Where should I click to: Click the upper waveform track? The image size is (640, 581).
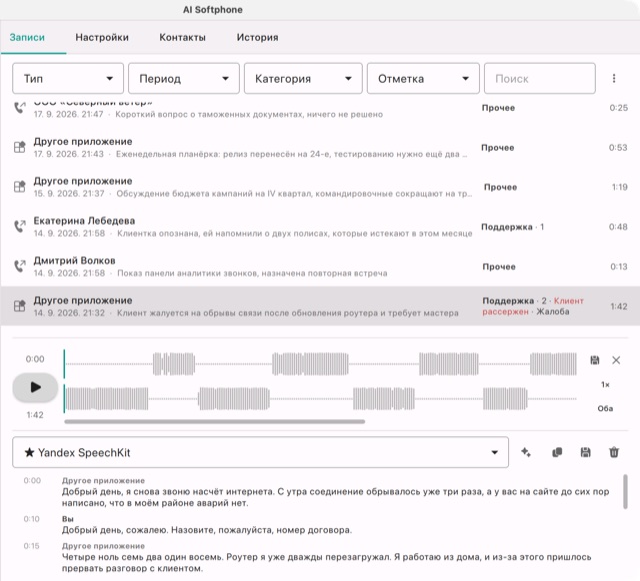click(320, 364)
